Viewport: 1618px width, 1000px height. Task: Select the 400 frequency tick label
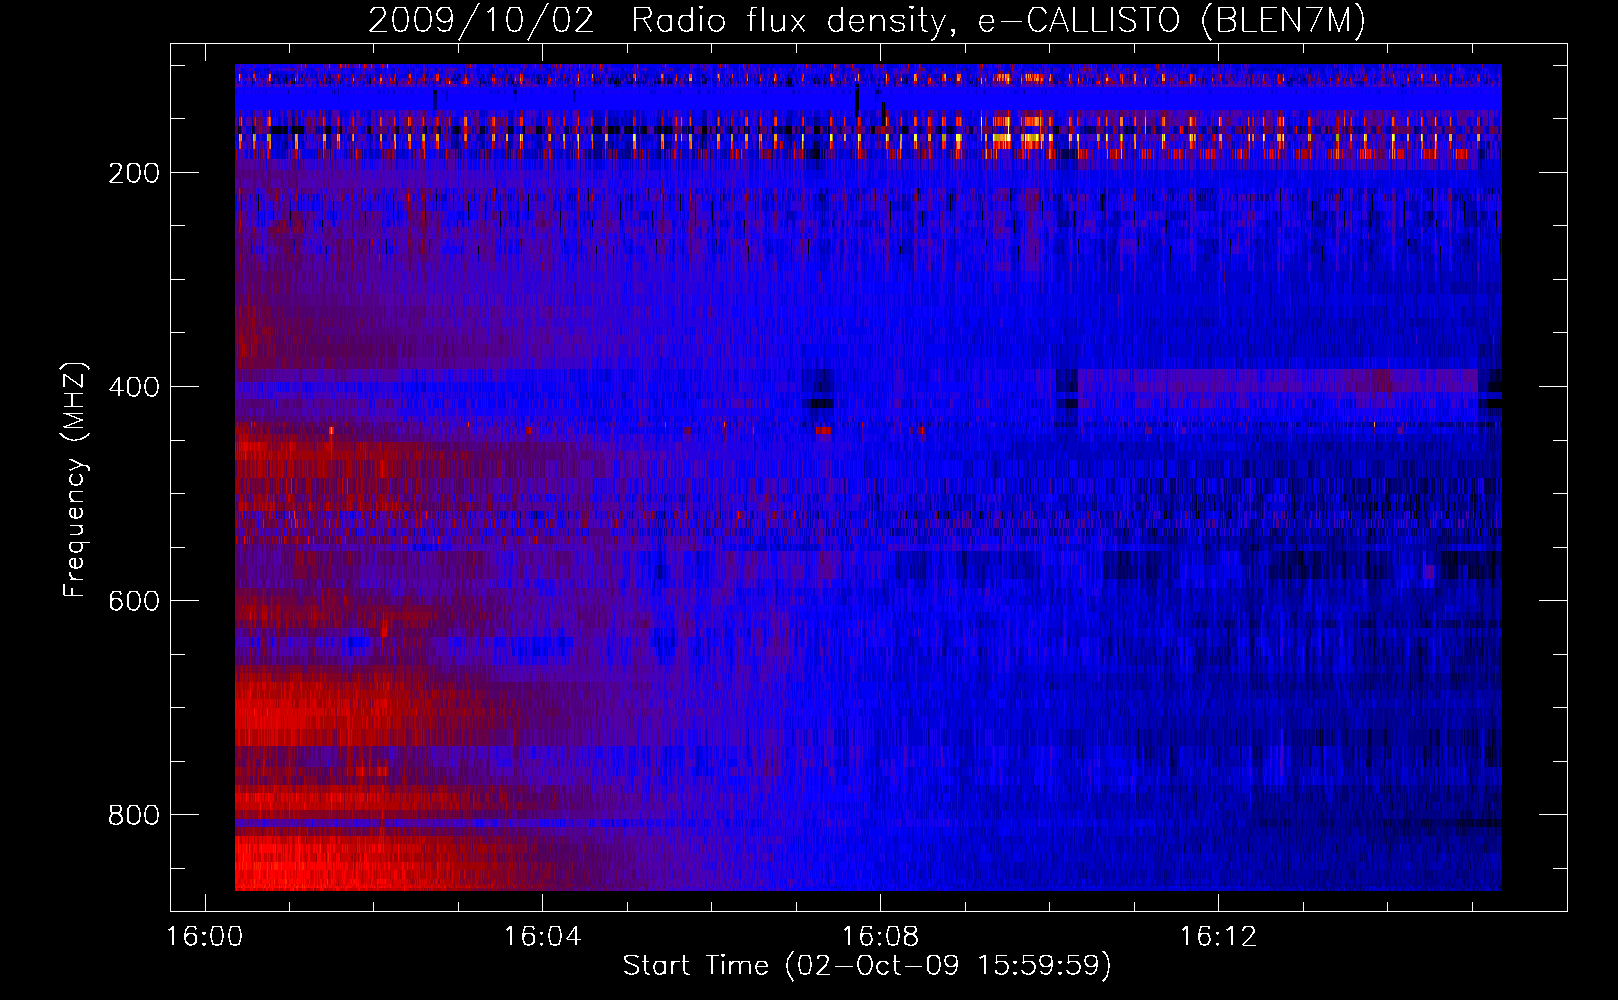click(x=134, y=387)
